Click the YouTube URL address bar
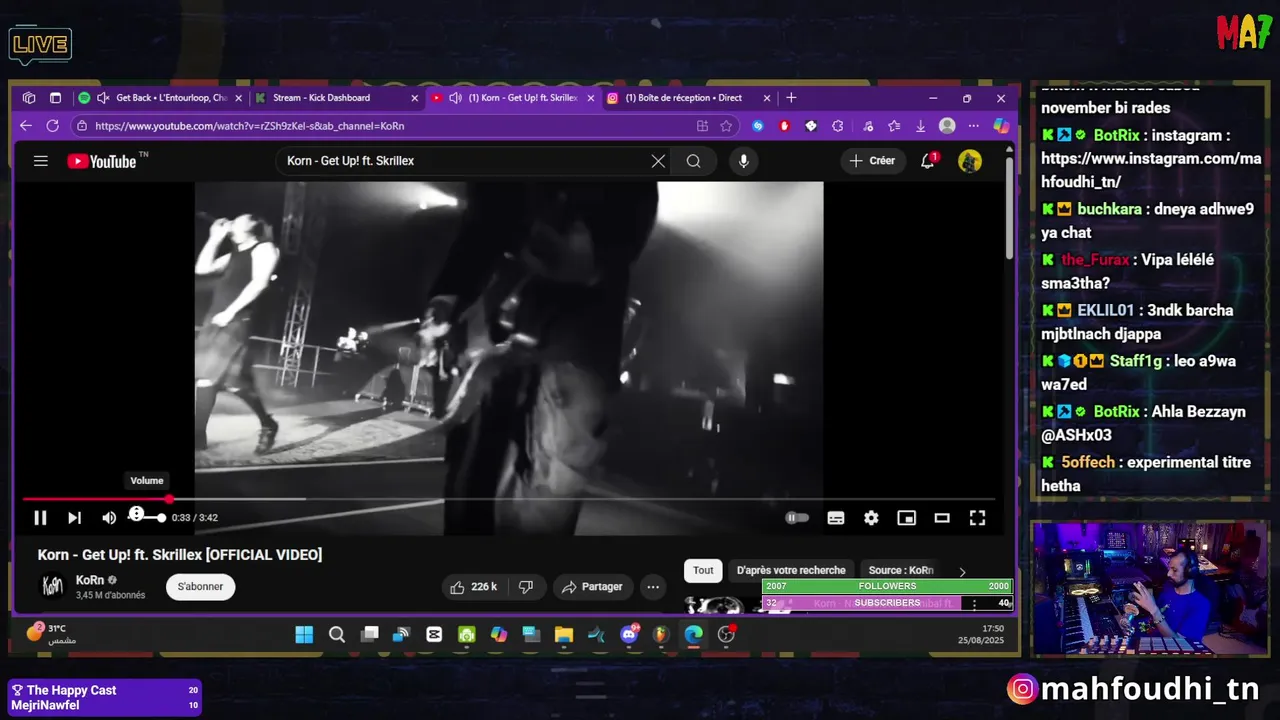Viewport: 1280px width, 720px height. 390,126
